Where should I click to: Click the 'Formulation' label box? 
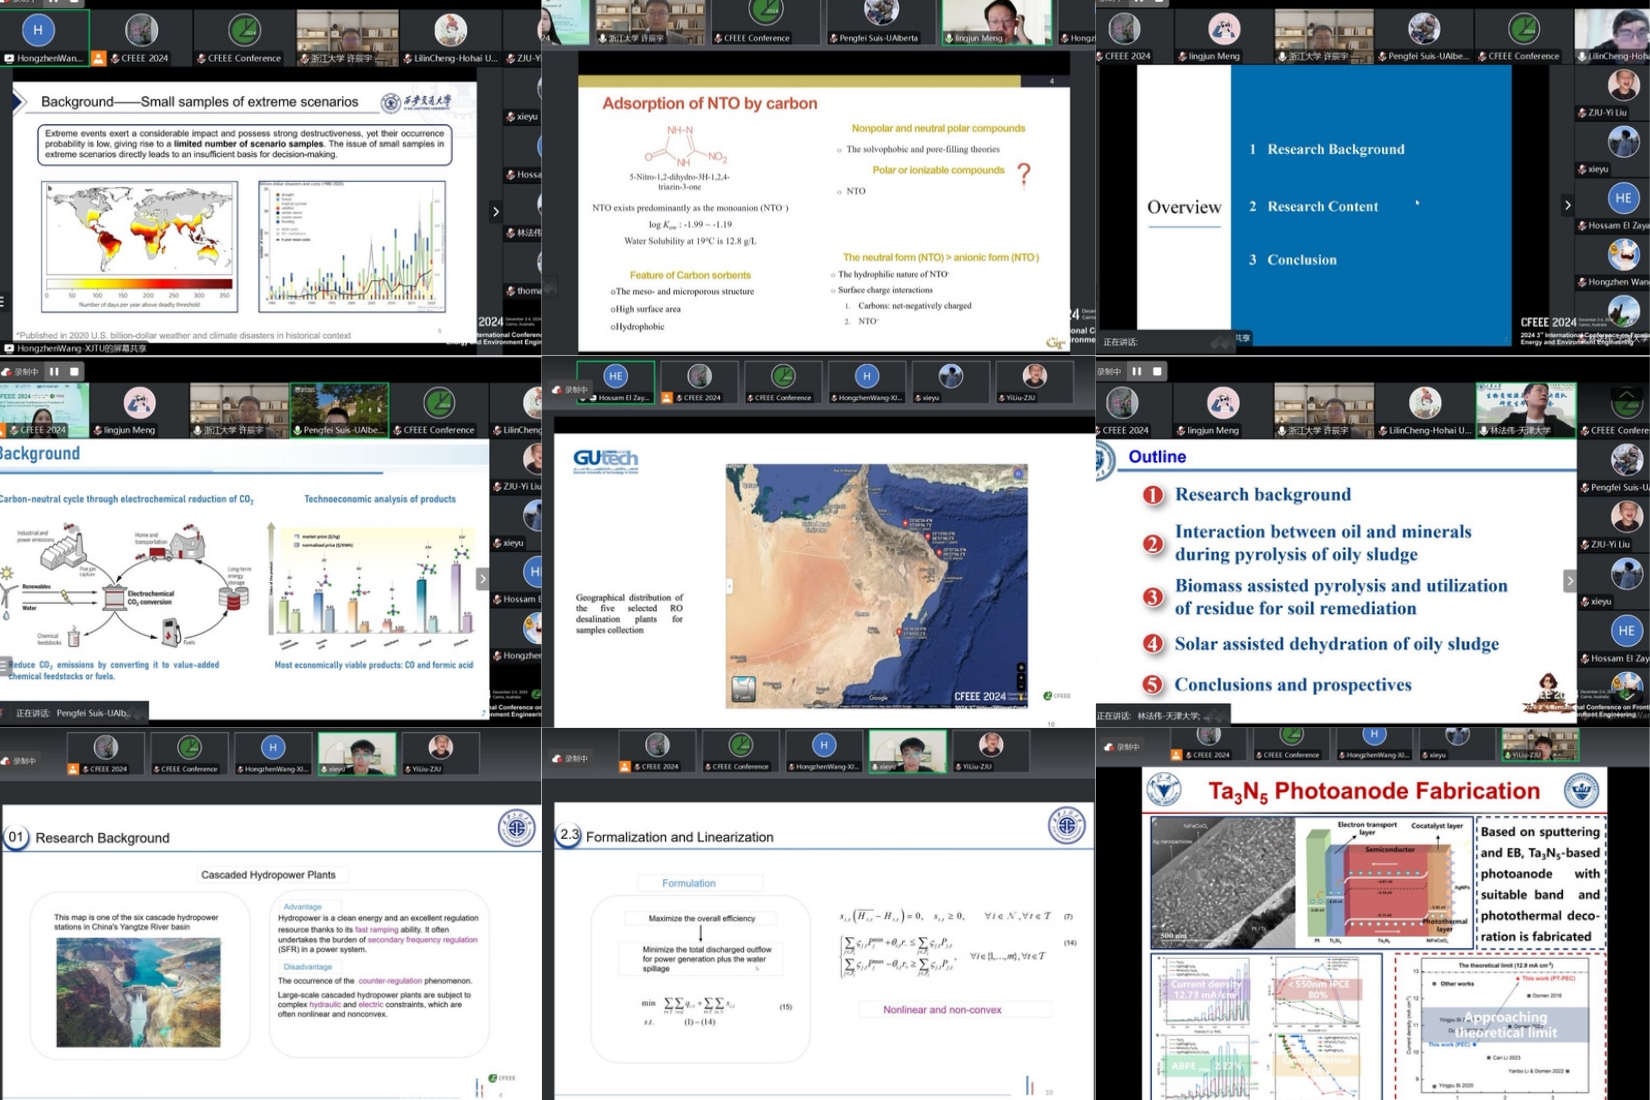(x=688, y=883)
